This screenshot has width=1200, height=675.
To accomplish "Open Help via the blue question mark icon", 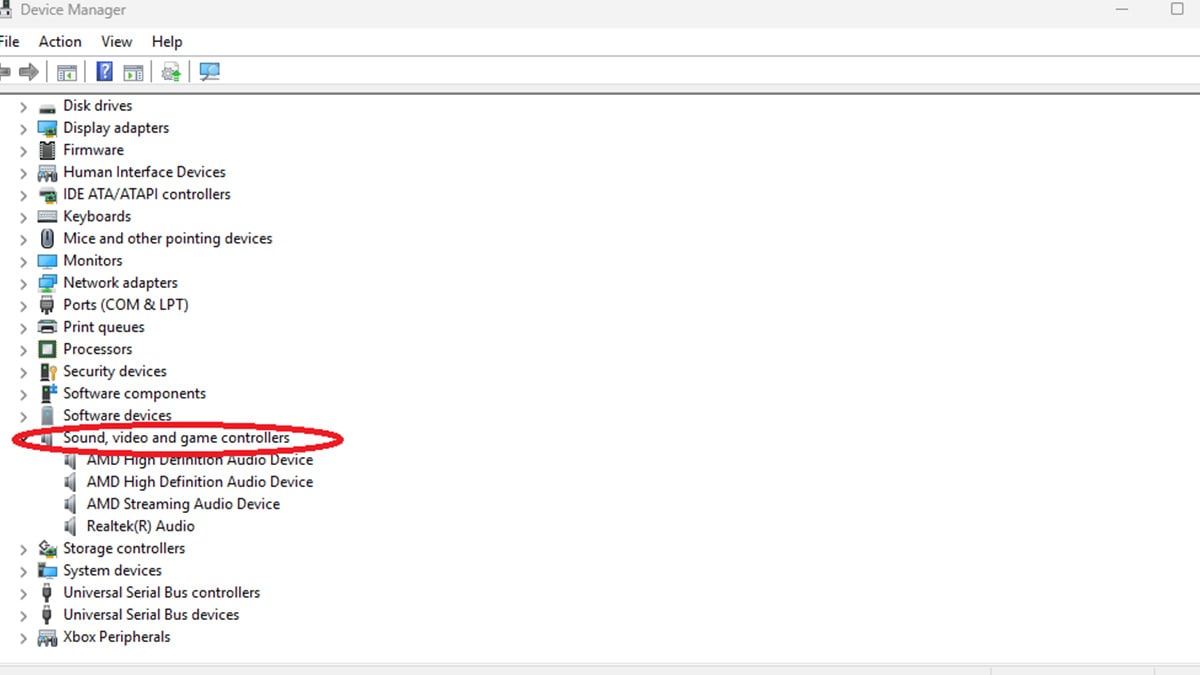I will tap(104, 72).
